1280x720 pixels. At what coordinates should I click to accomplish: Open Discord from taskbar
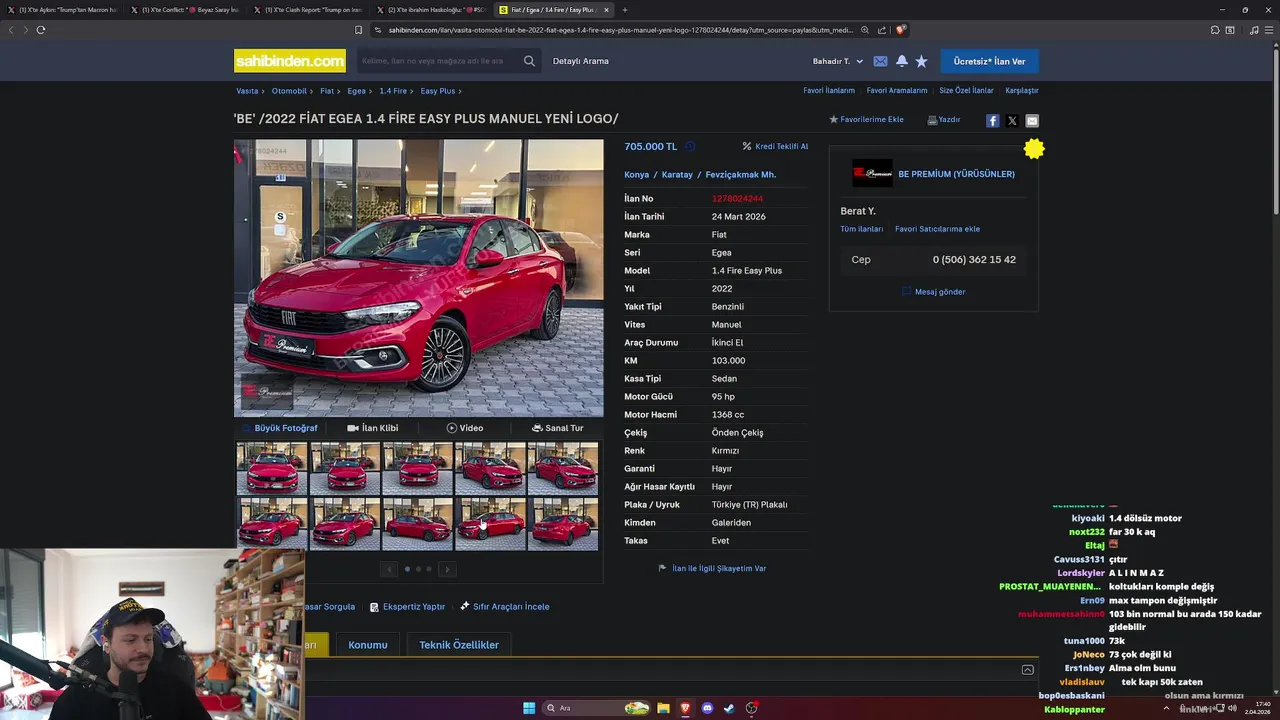click(x=707, y=708)
